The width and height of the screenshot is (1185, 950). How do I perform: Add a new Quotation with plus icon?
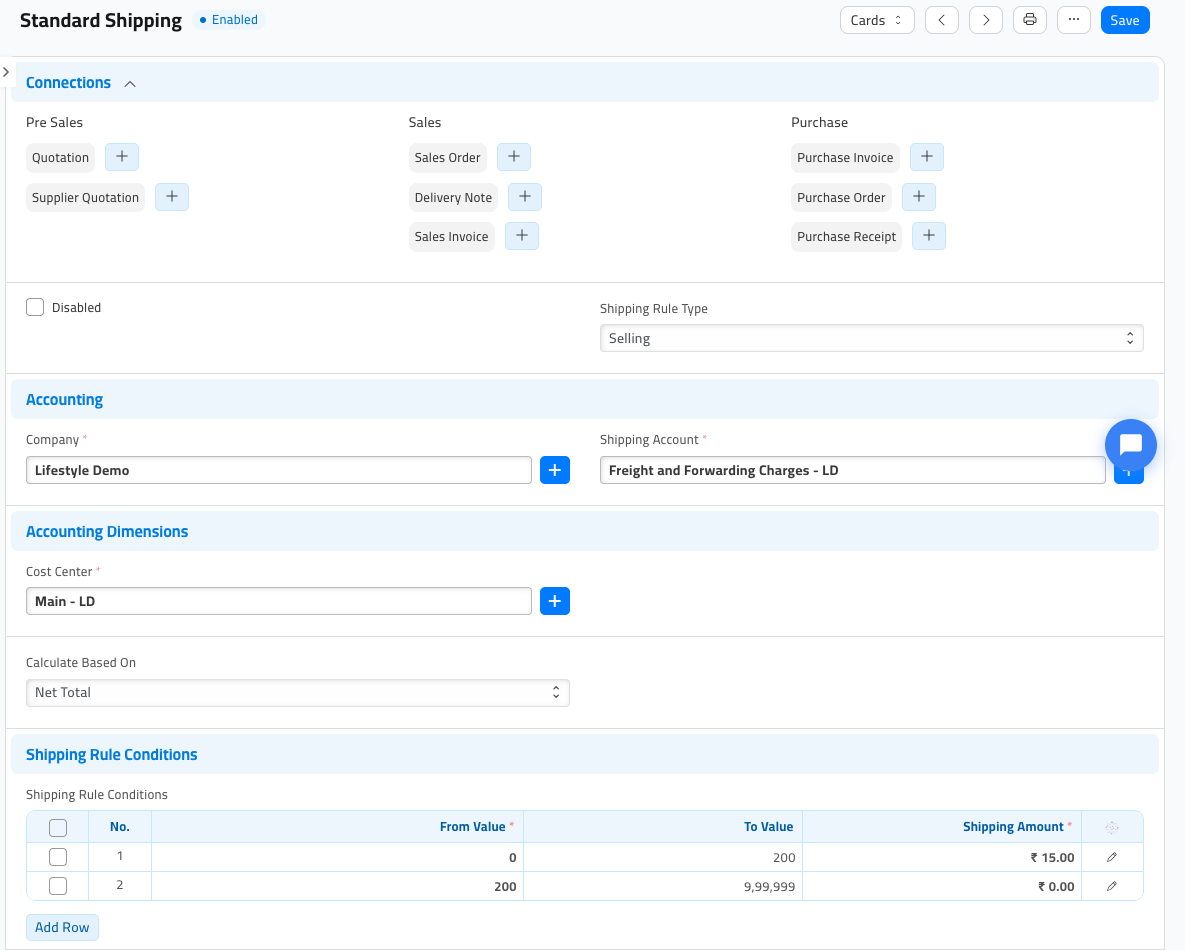point(122,157)
